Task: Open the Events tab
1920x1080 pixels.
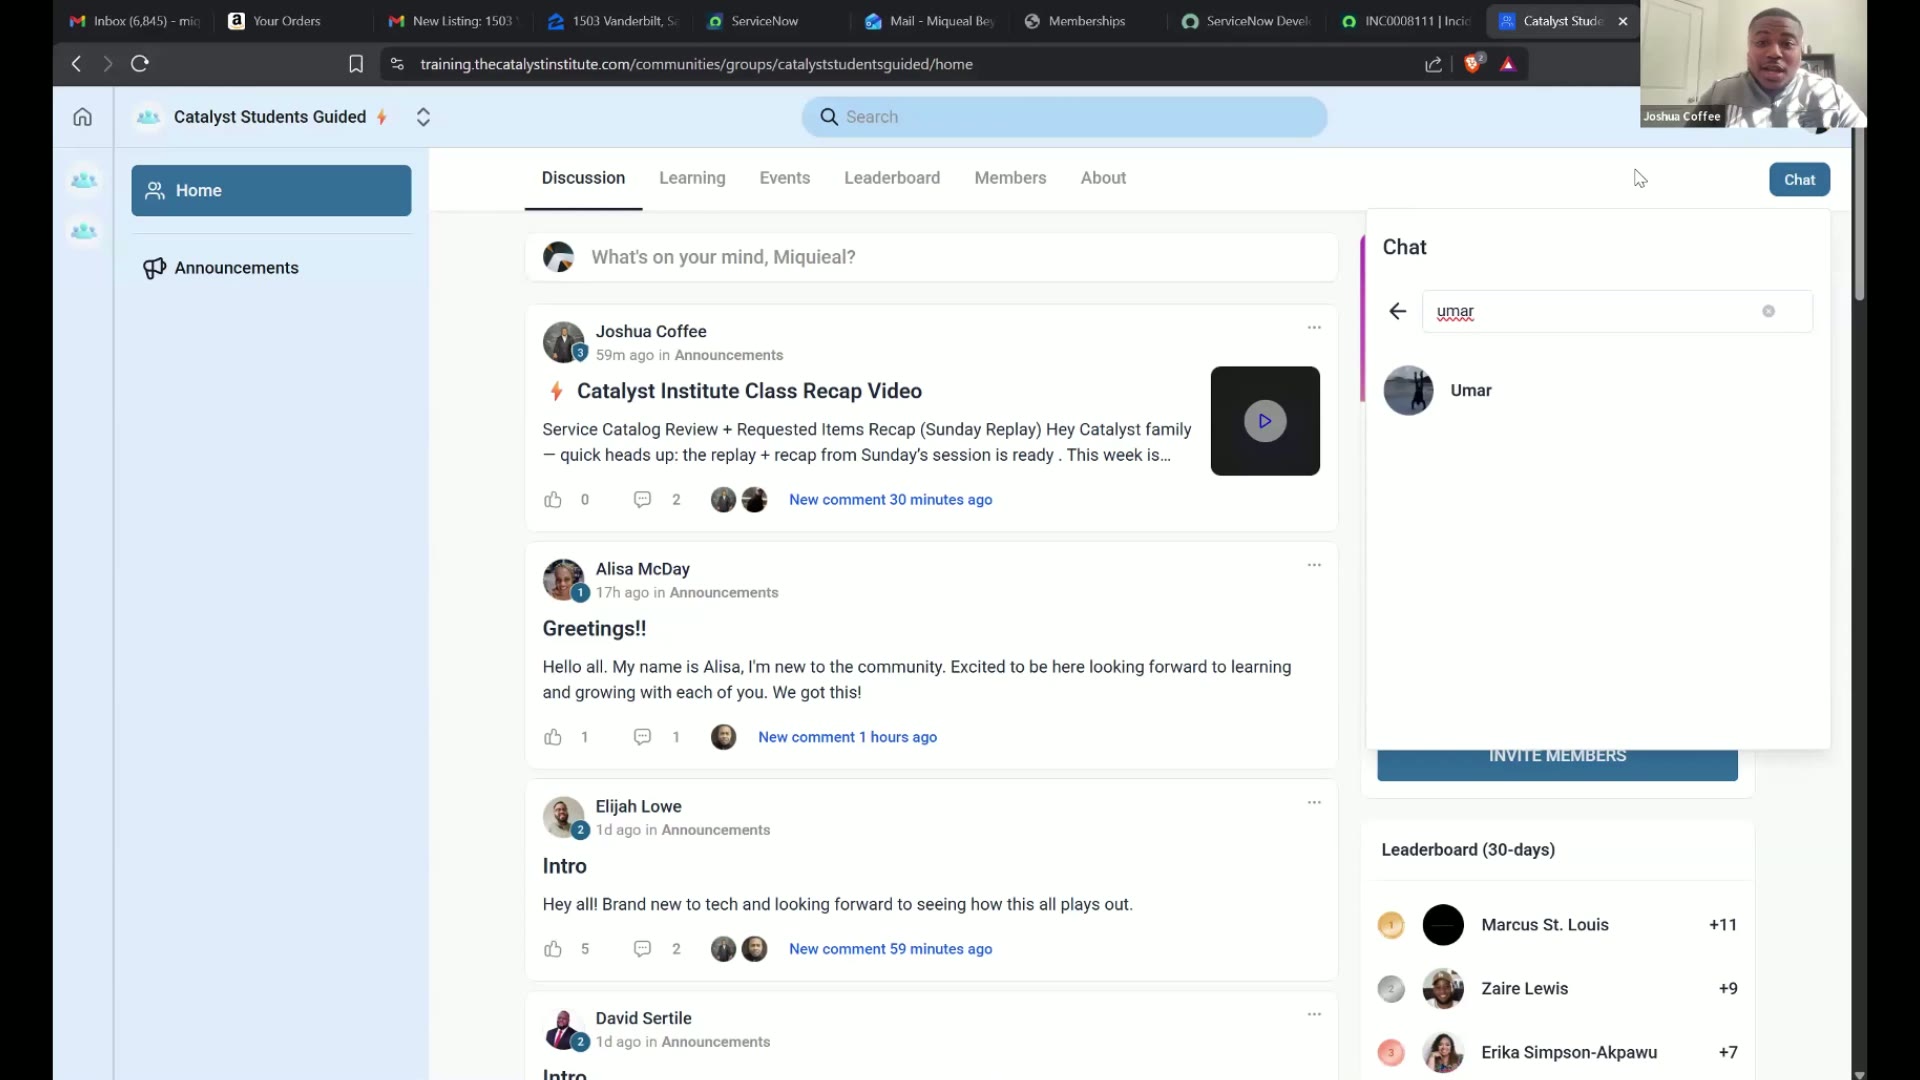Action: [784, 178]
